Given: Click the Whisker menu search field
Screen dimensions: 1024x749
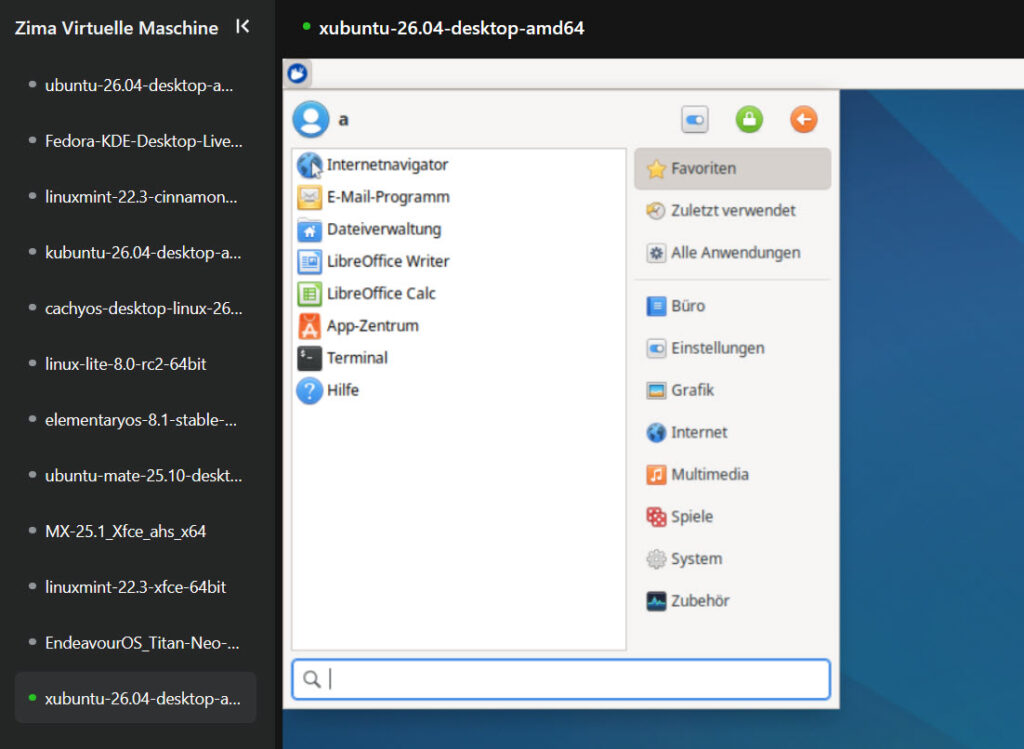Looking at the screenshot, I should [561, 679].
